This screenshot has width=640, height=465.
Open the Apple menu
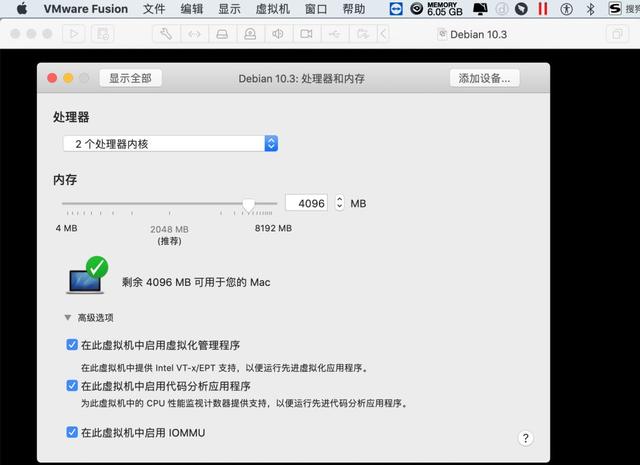[x=22, y=9]
